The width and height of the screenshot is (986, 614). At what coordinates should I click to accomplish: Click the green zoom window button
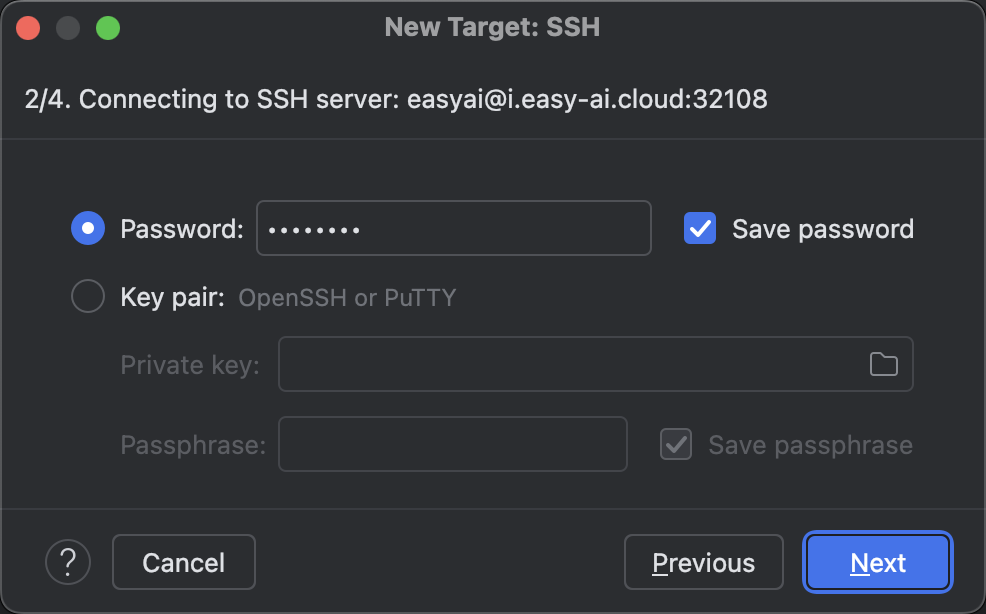coord(108,28)
